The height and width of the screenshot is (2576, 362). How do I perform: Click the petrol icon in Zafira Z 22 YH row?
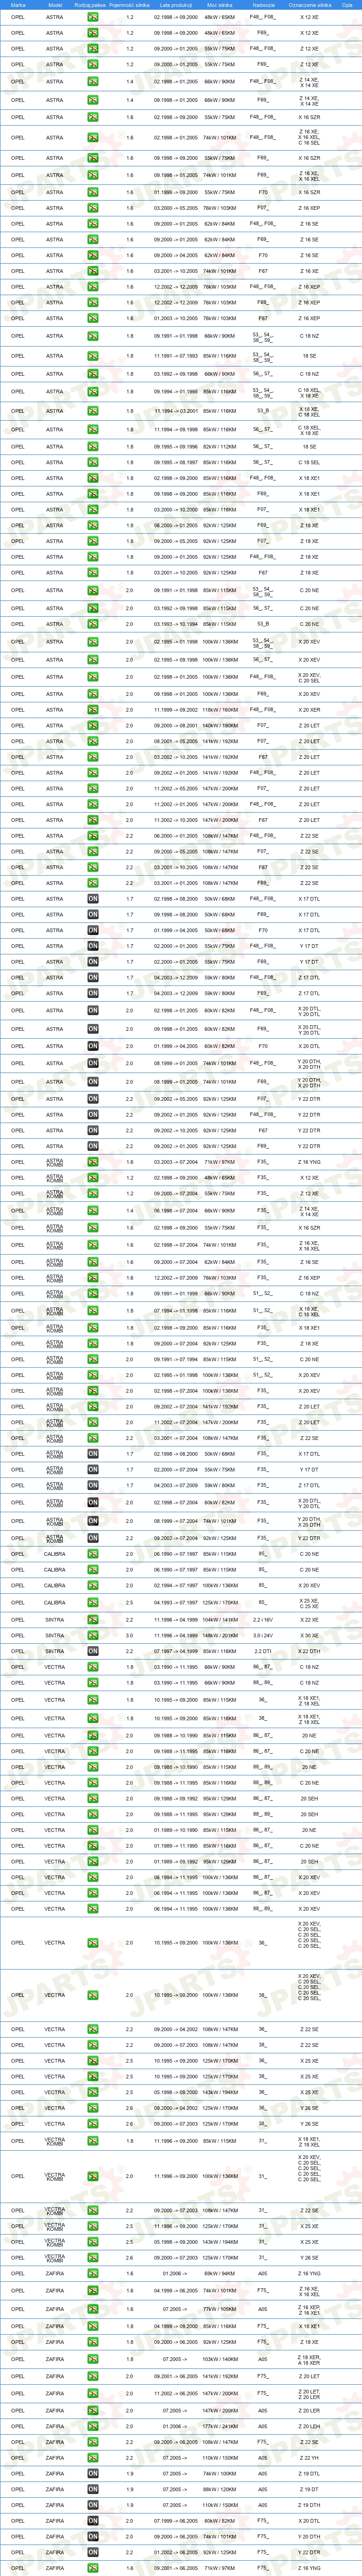[93, 2458]
